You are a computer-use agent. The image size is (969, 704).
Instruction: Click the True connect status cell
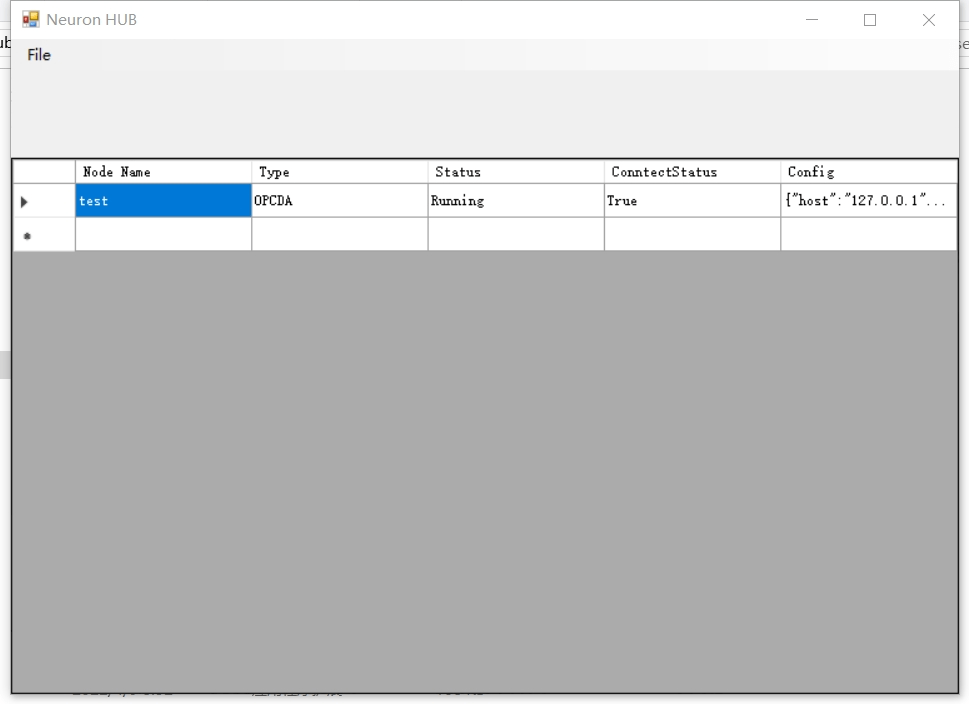point(692,201)
